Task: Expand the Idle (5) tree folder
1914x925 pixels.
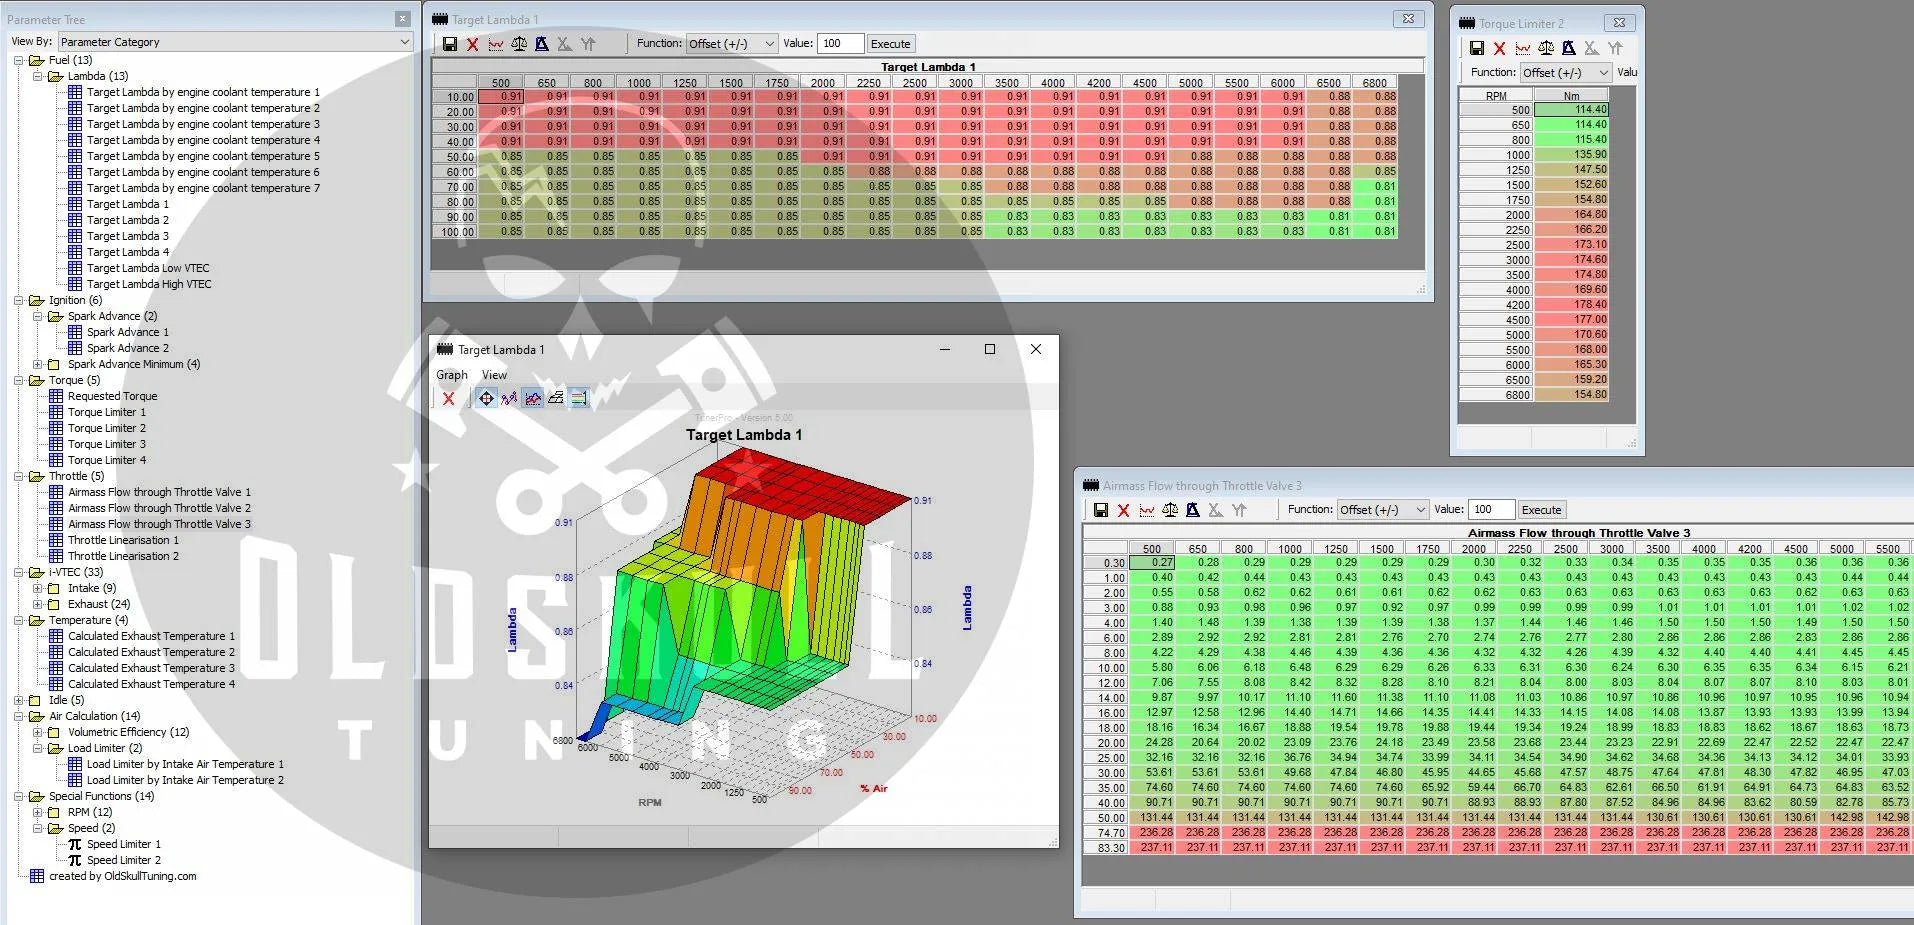Action: [x=19, y=700]
